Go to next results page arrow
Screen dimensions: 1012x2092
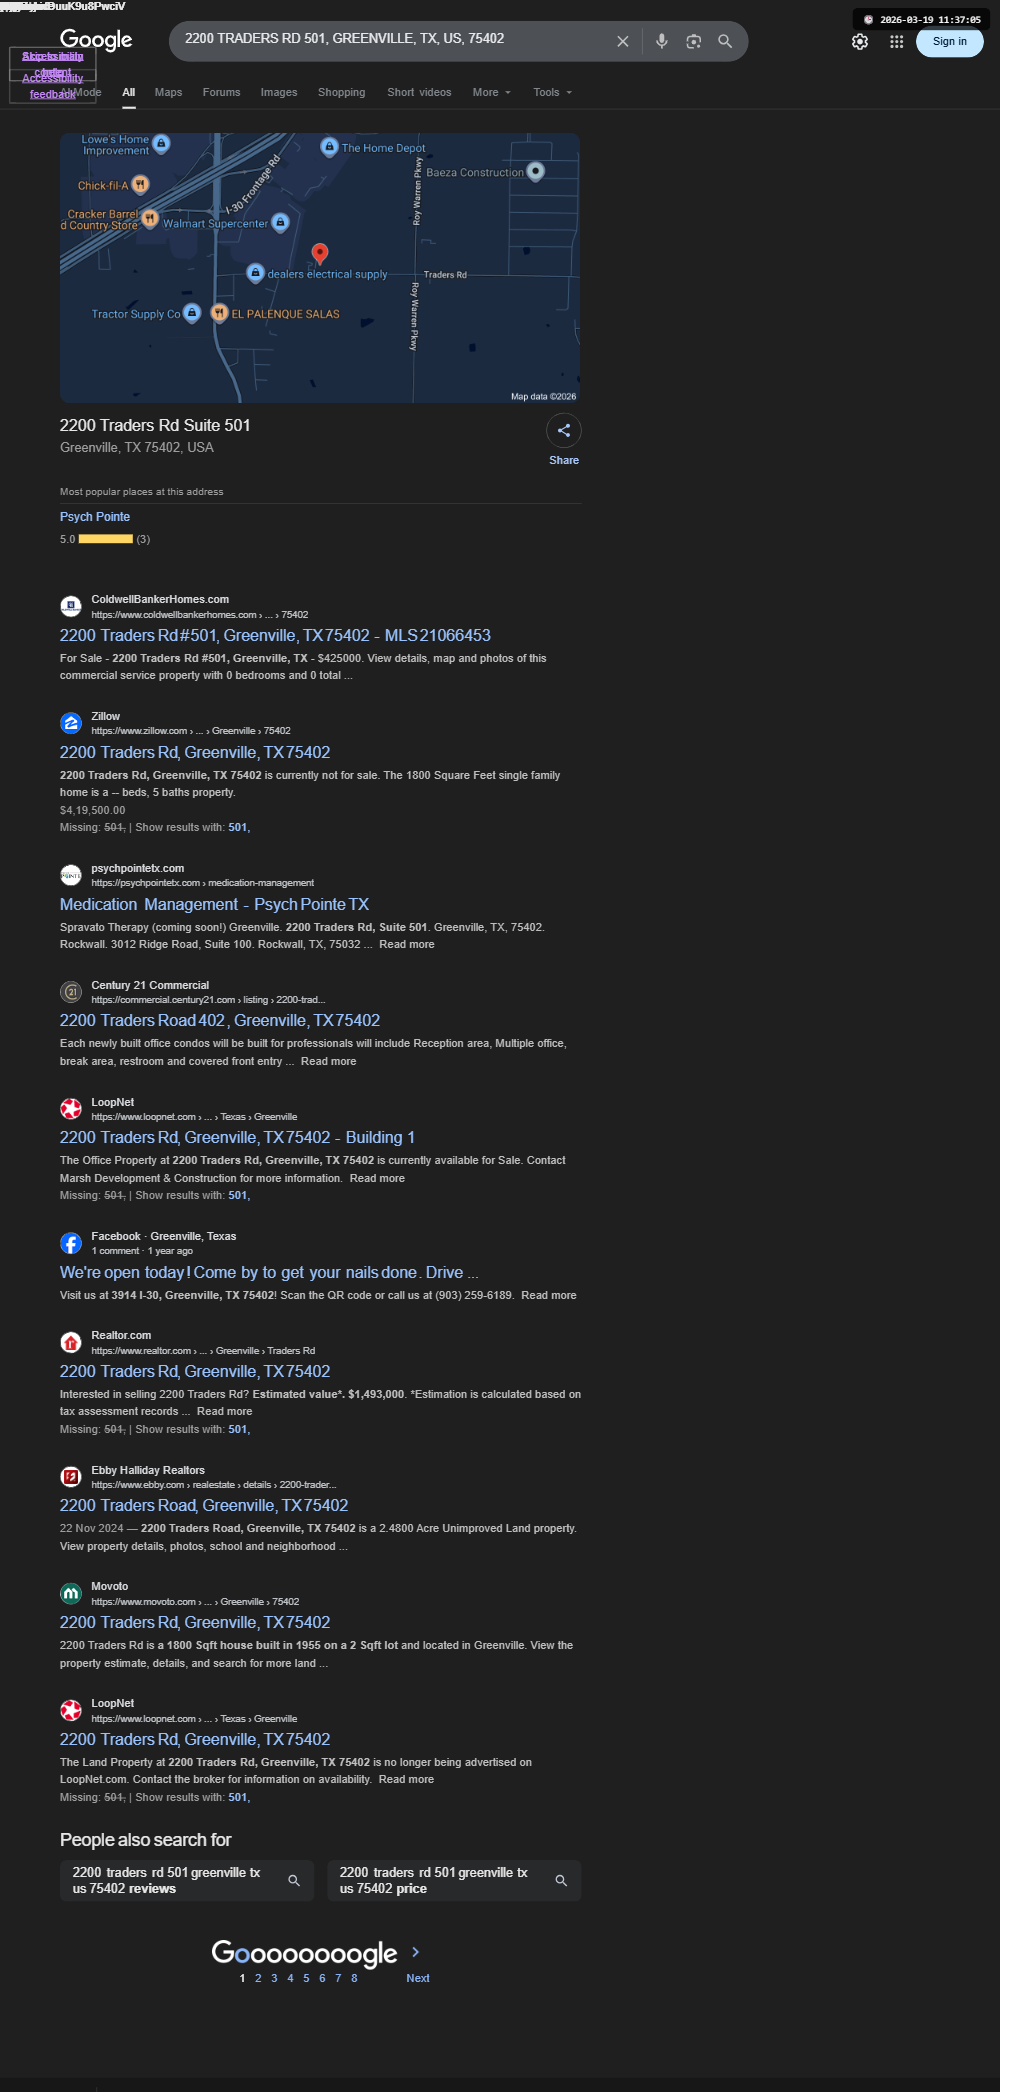416,1951
